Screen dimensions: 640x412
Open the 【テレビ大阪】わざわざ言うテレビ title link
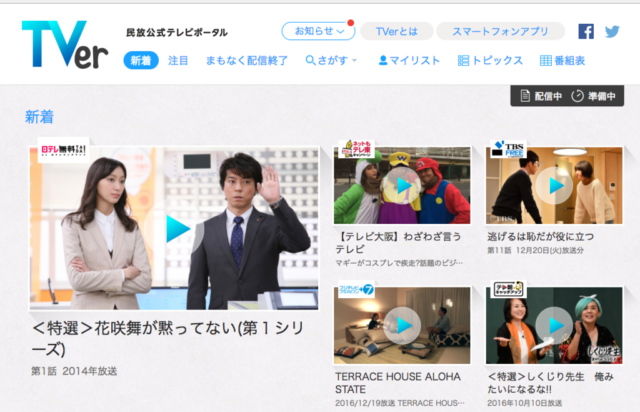click(398, 243)
